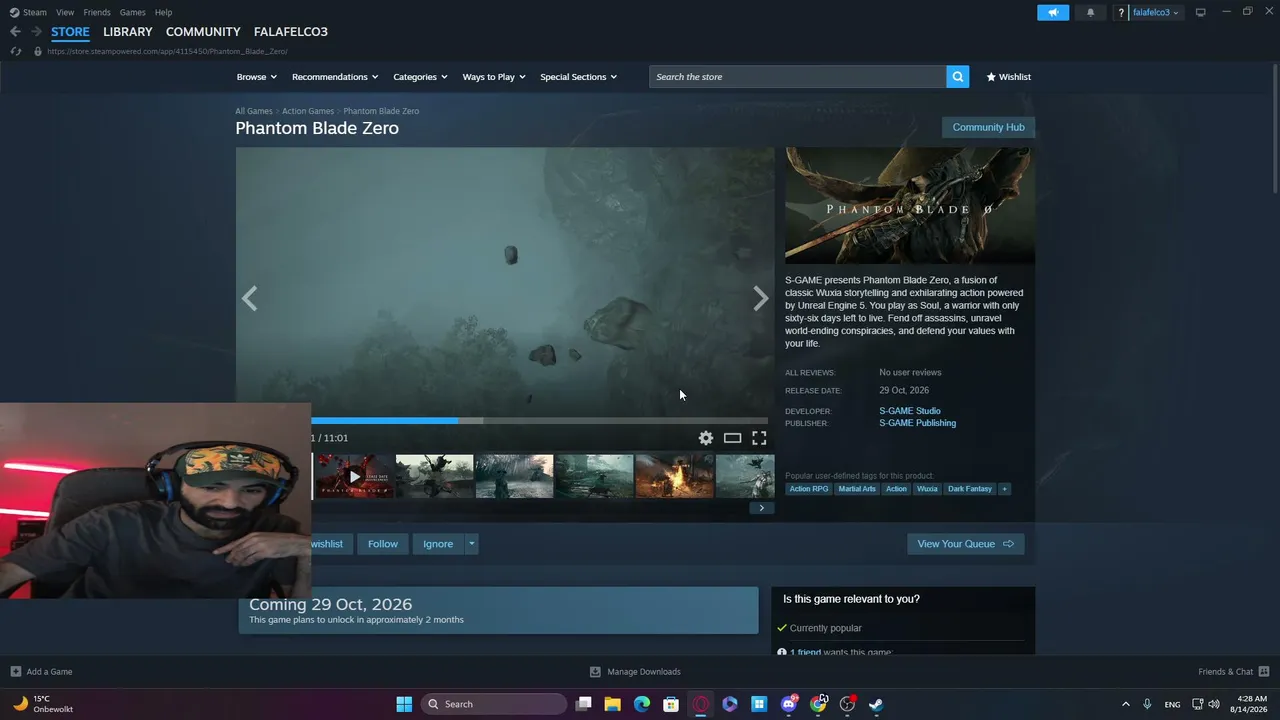Click the store search magnifier button
1280x720 pixels.
click(957, 77)
